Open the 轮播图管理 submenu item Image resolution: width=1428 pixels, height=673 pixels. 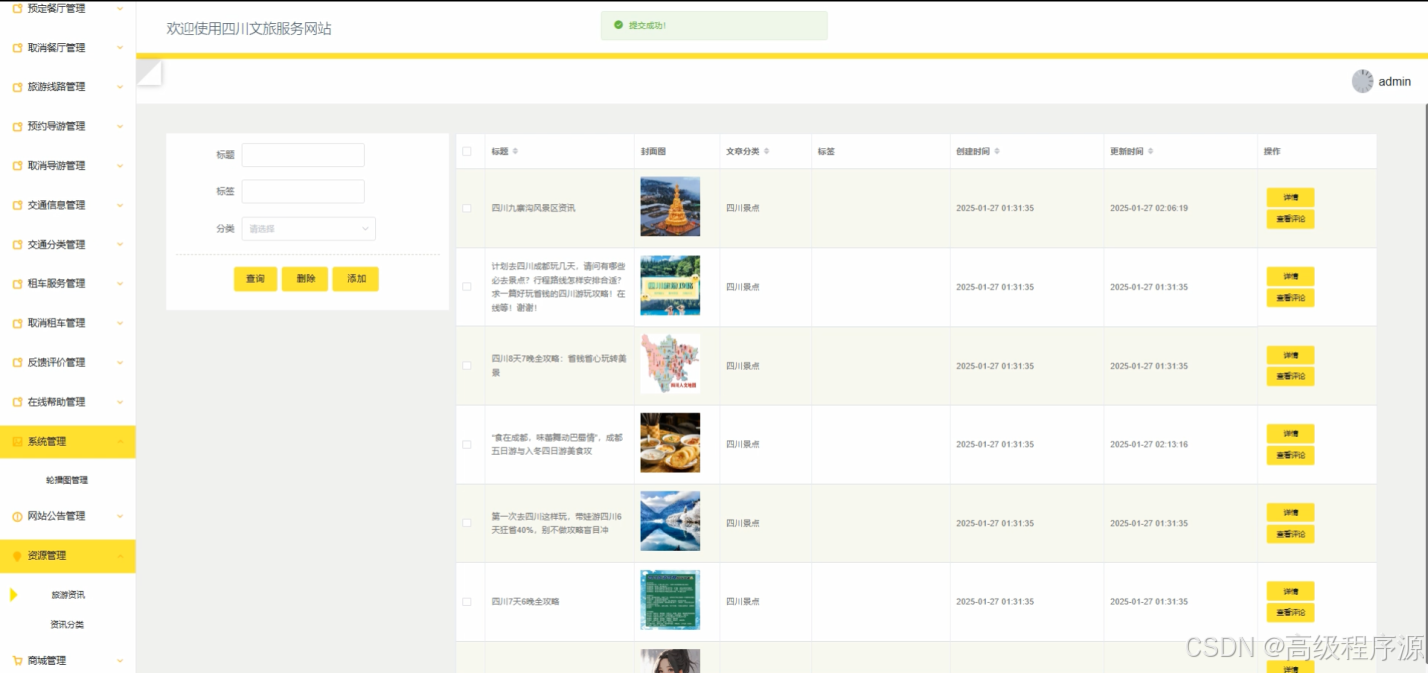[67, 480]
